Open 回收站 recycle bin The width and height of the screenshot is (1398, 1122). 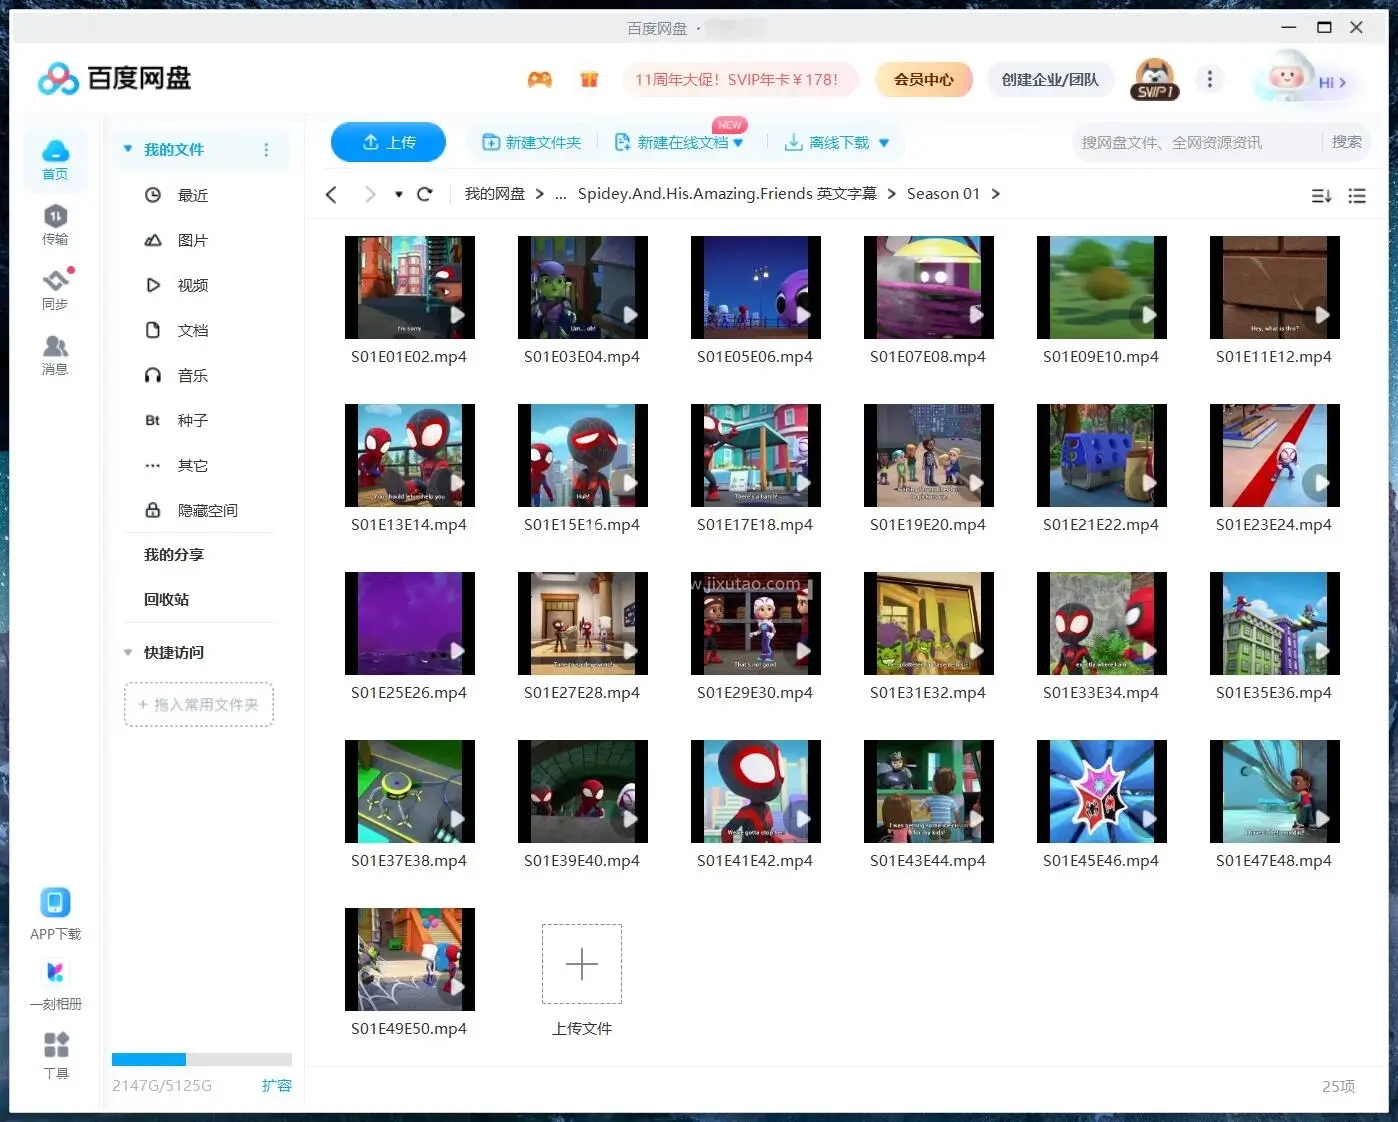click(x=166, y=599)
